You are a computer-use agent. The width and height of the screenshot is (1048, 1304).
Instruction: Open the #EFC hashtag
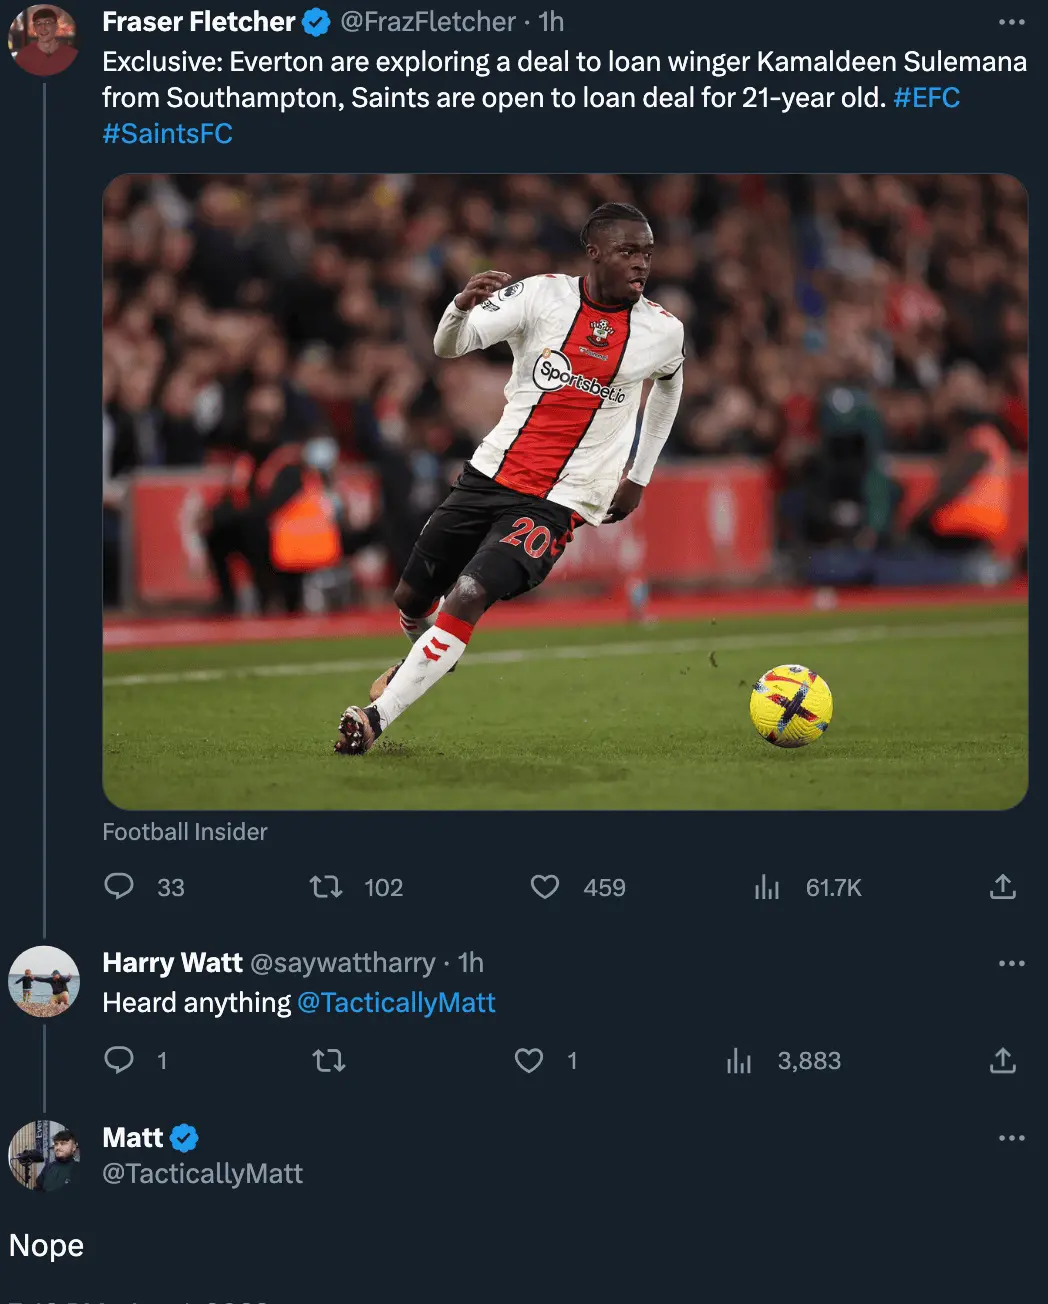pos(926,98)
